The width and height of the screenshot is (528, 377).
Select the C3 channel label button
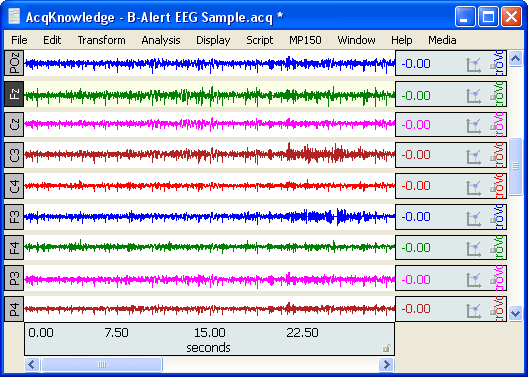[x=14, y=155]
